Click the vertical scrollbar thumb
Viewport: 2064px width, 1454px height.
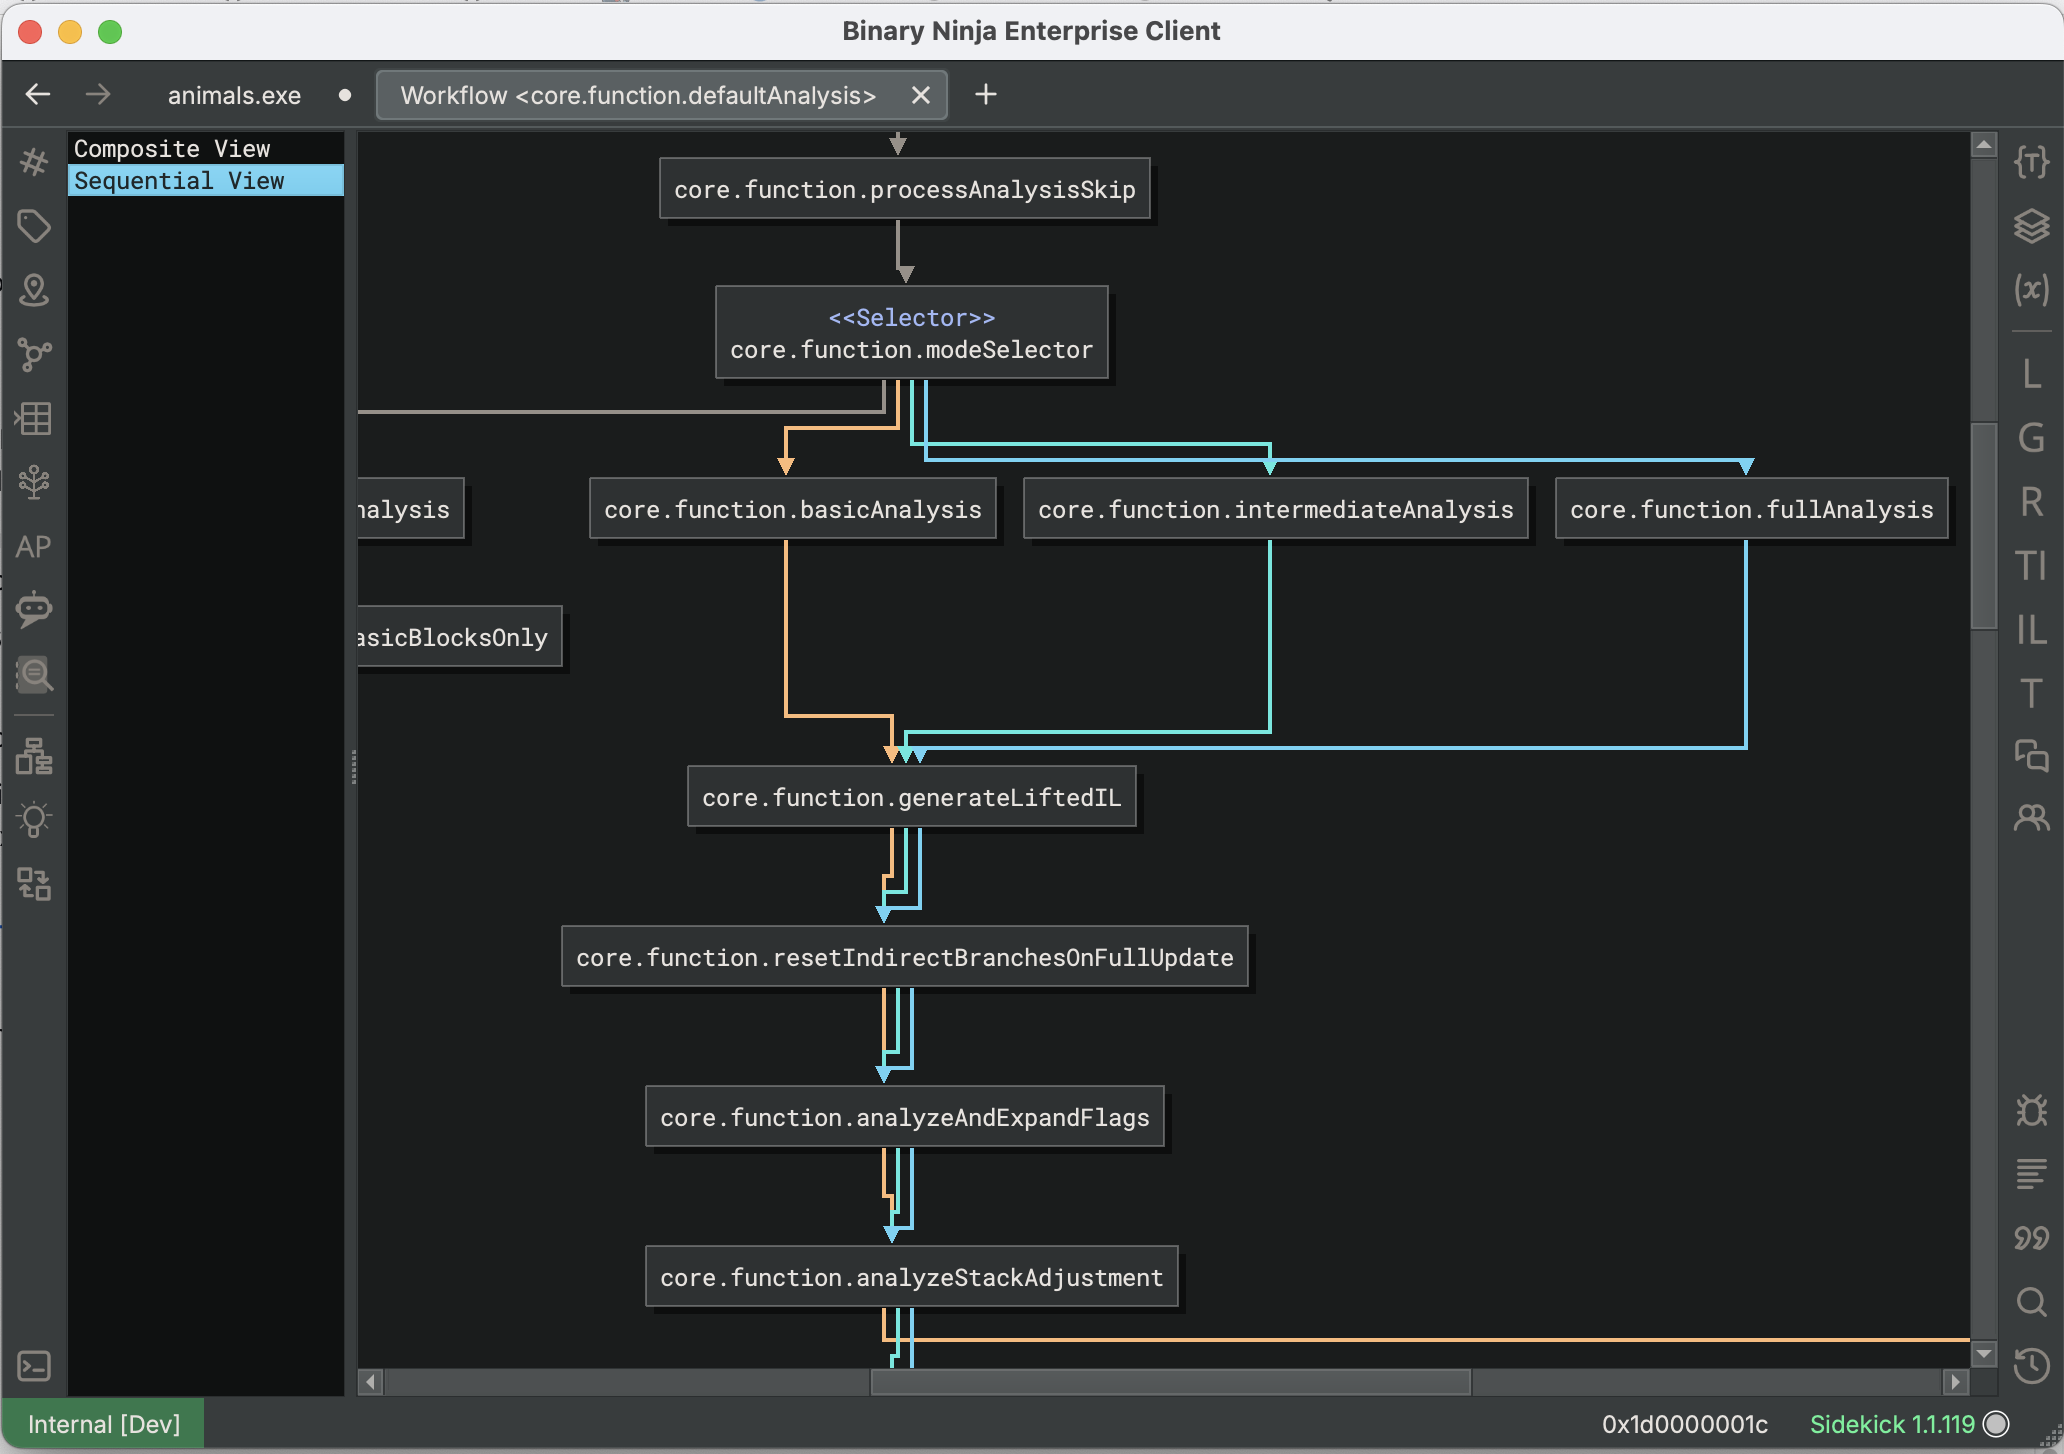[1984, 526]
